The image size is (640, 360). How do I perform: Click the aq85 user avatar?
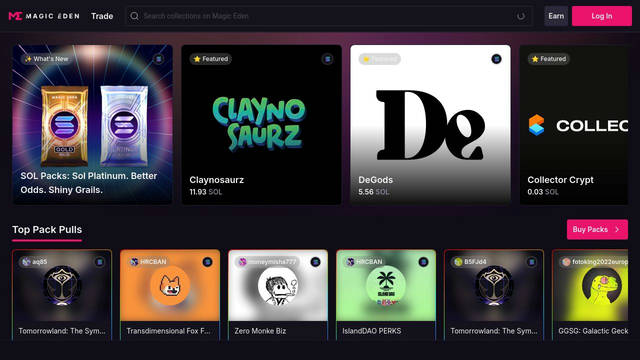point(26,262)
